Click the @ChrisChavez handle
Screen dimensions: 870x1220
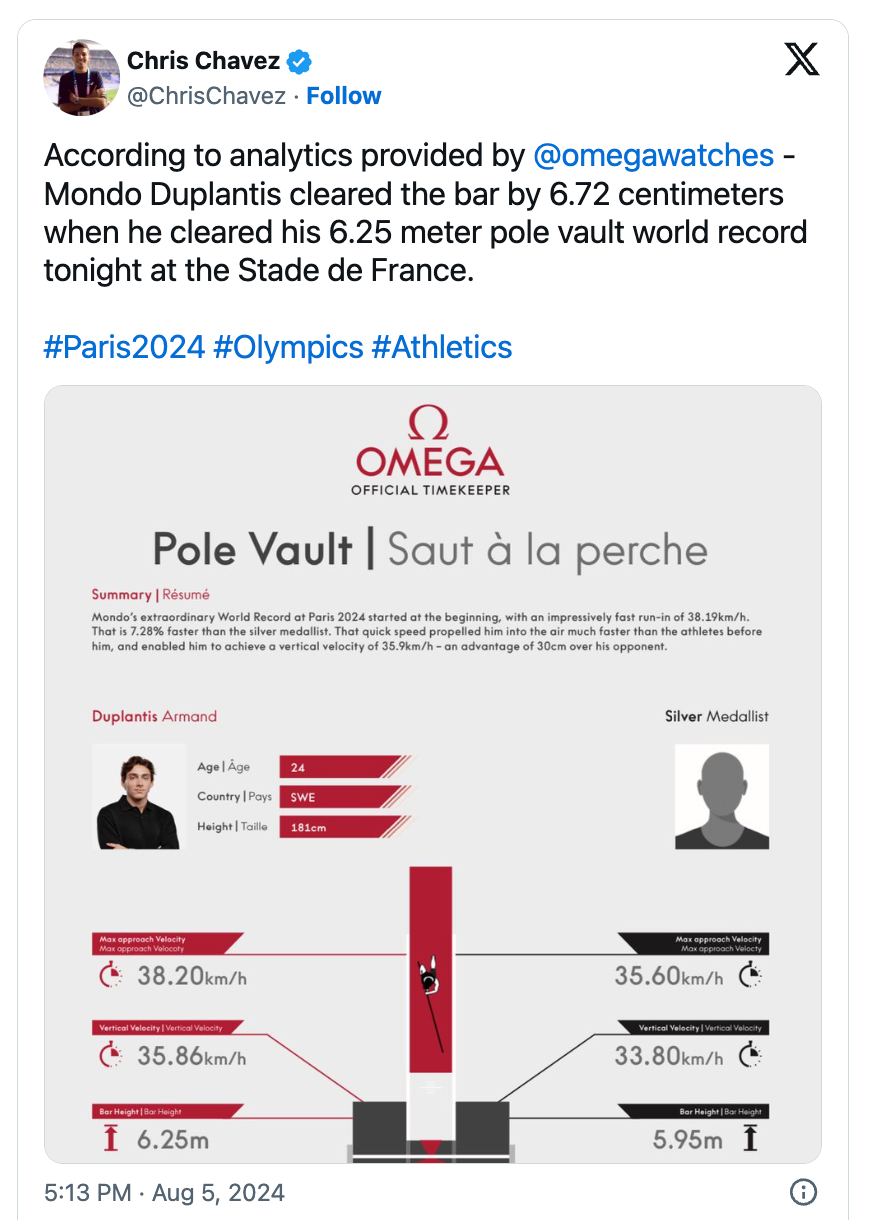point(206,96)
